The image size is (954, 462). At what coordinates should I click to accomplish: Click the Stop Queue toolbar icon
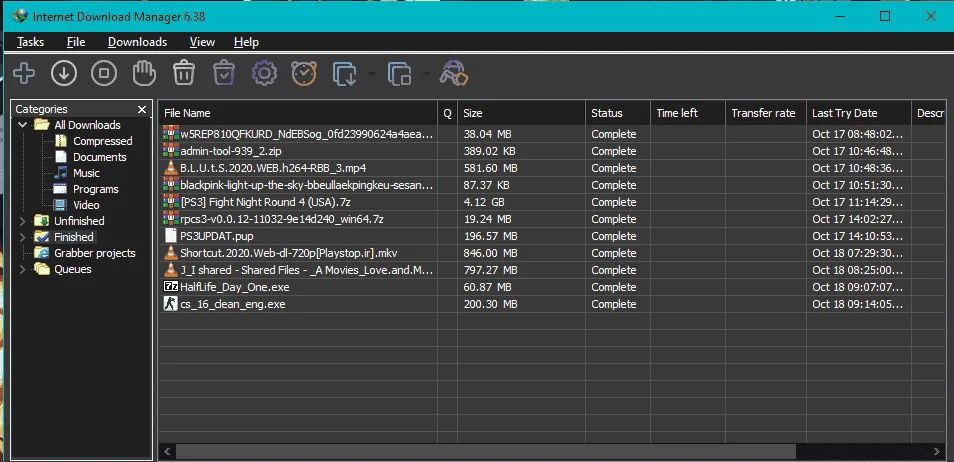click(x=400, y=74)
